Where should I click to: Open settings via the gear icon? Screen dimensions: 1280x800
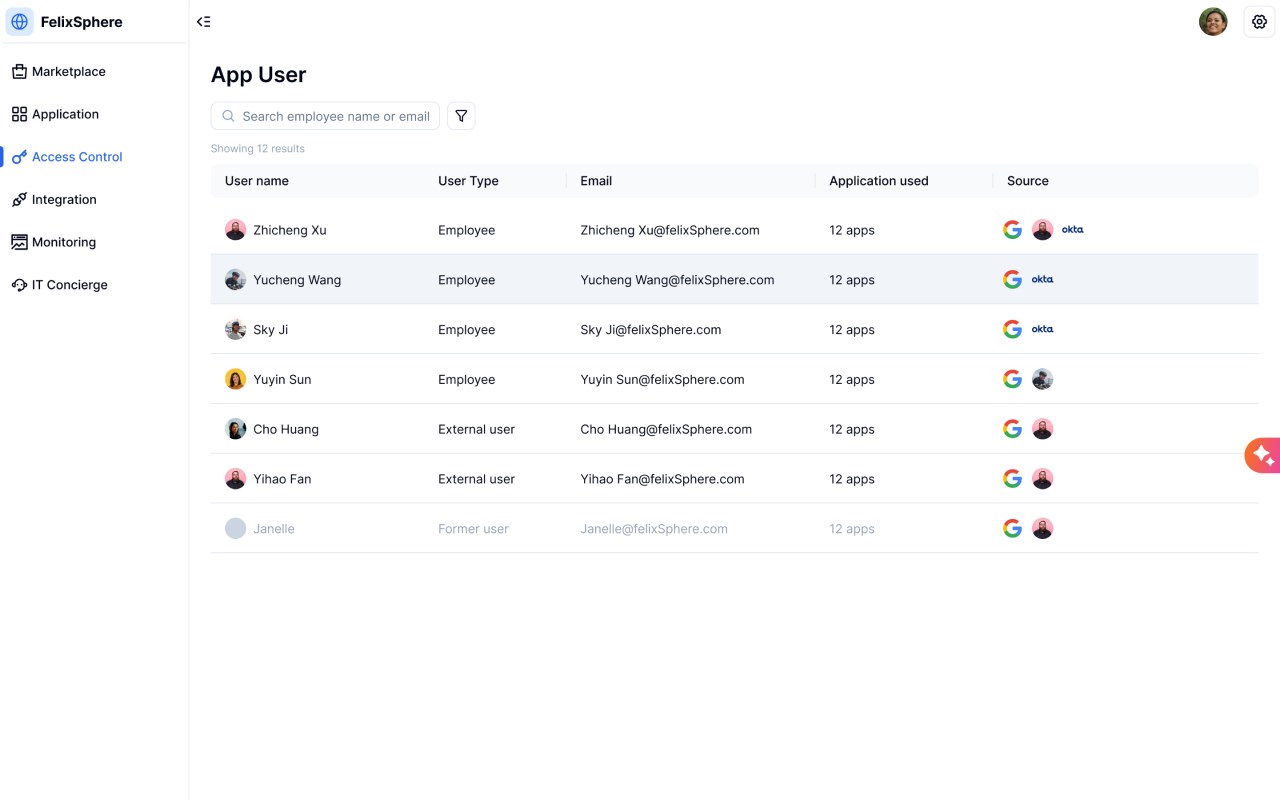tap(1259, 22)
